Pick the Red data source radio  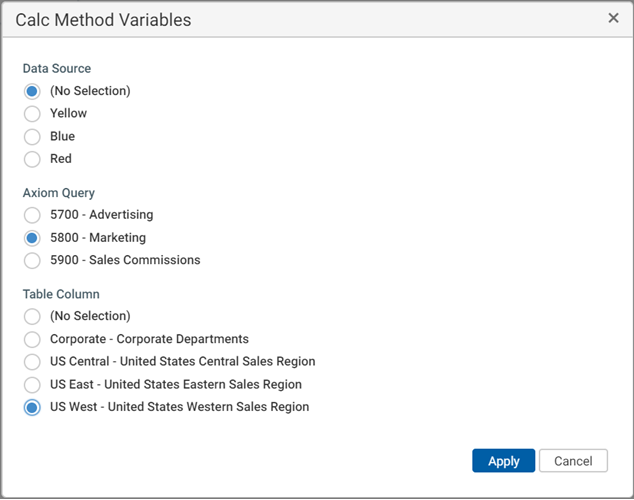pyautogui.click(x=32, y=159)
